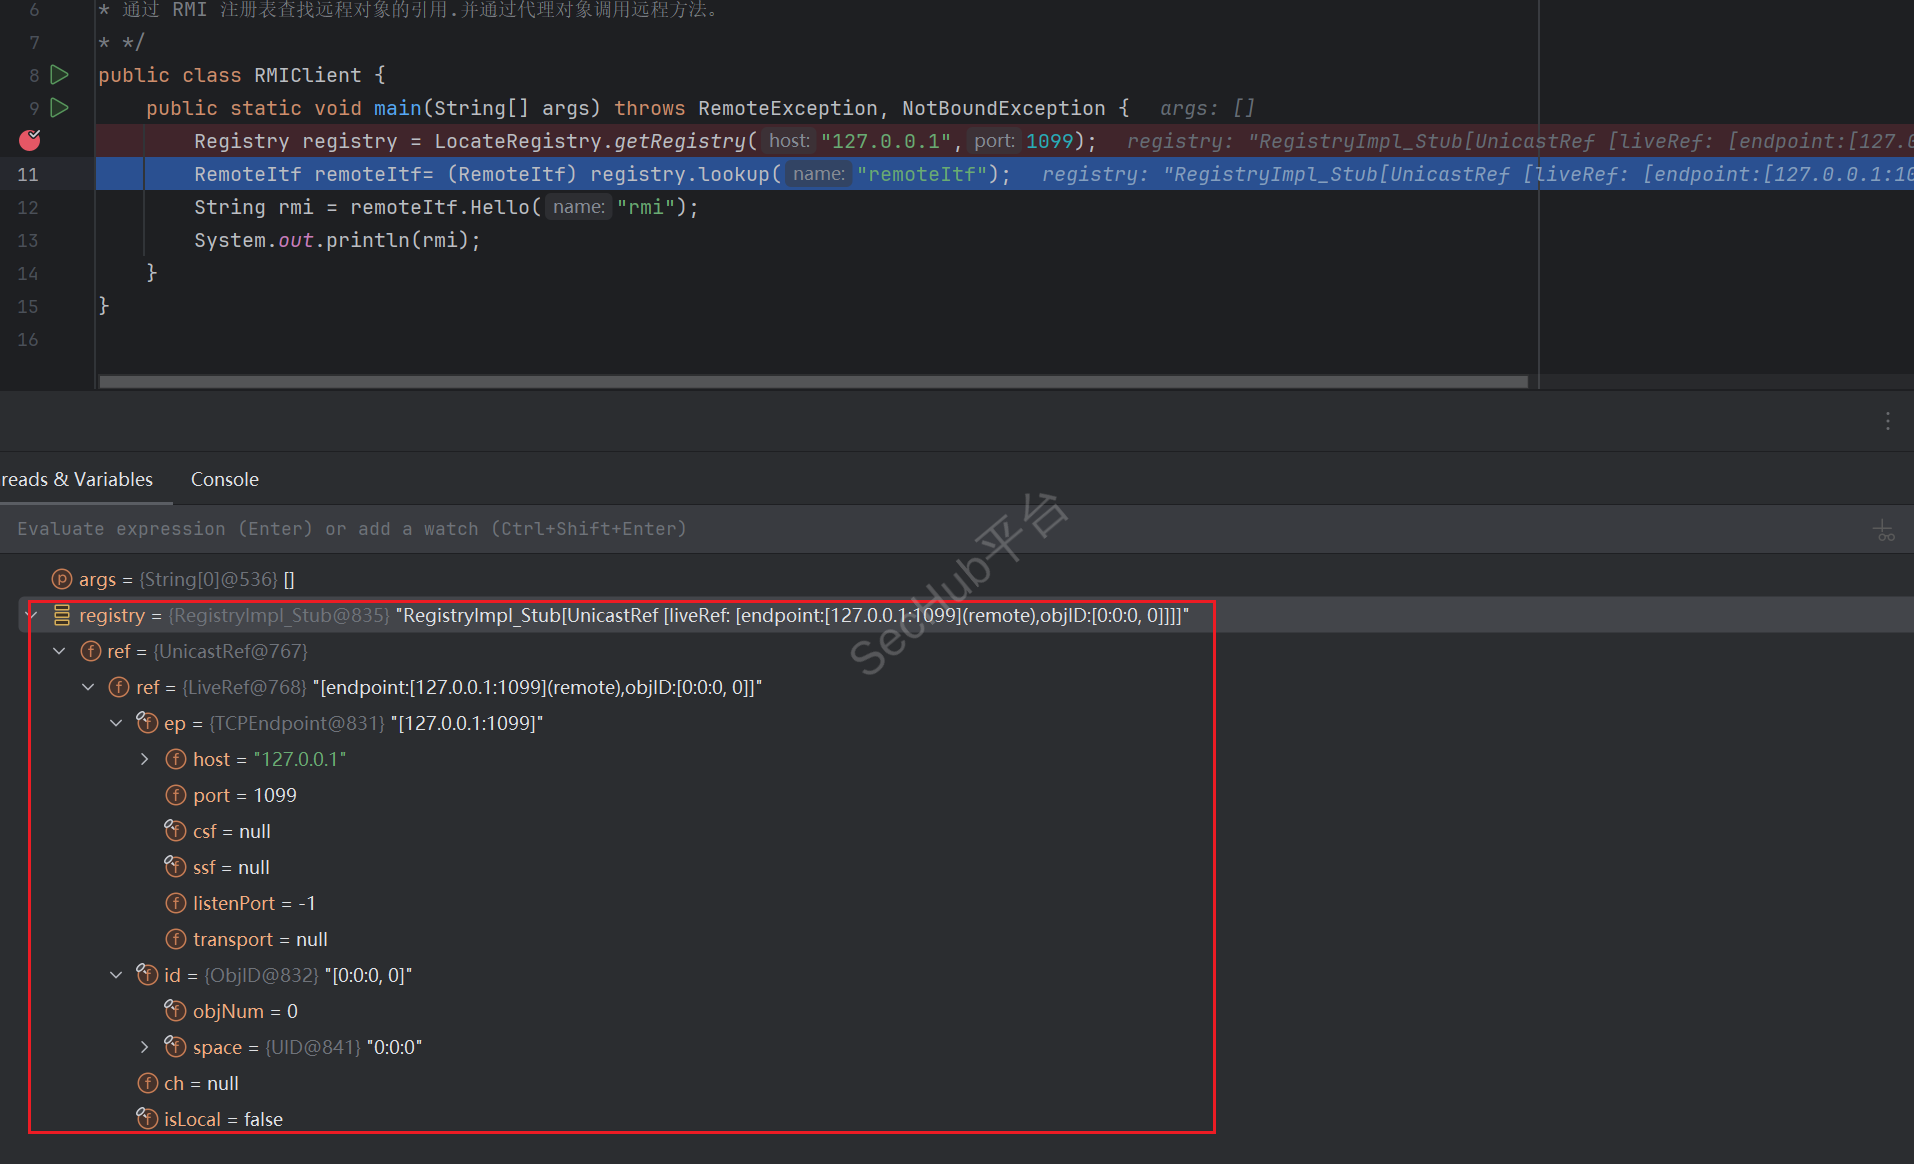Click the object icon beside registry variable

(62, 615)
